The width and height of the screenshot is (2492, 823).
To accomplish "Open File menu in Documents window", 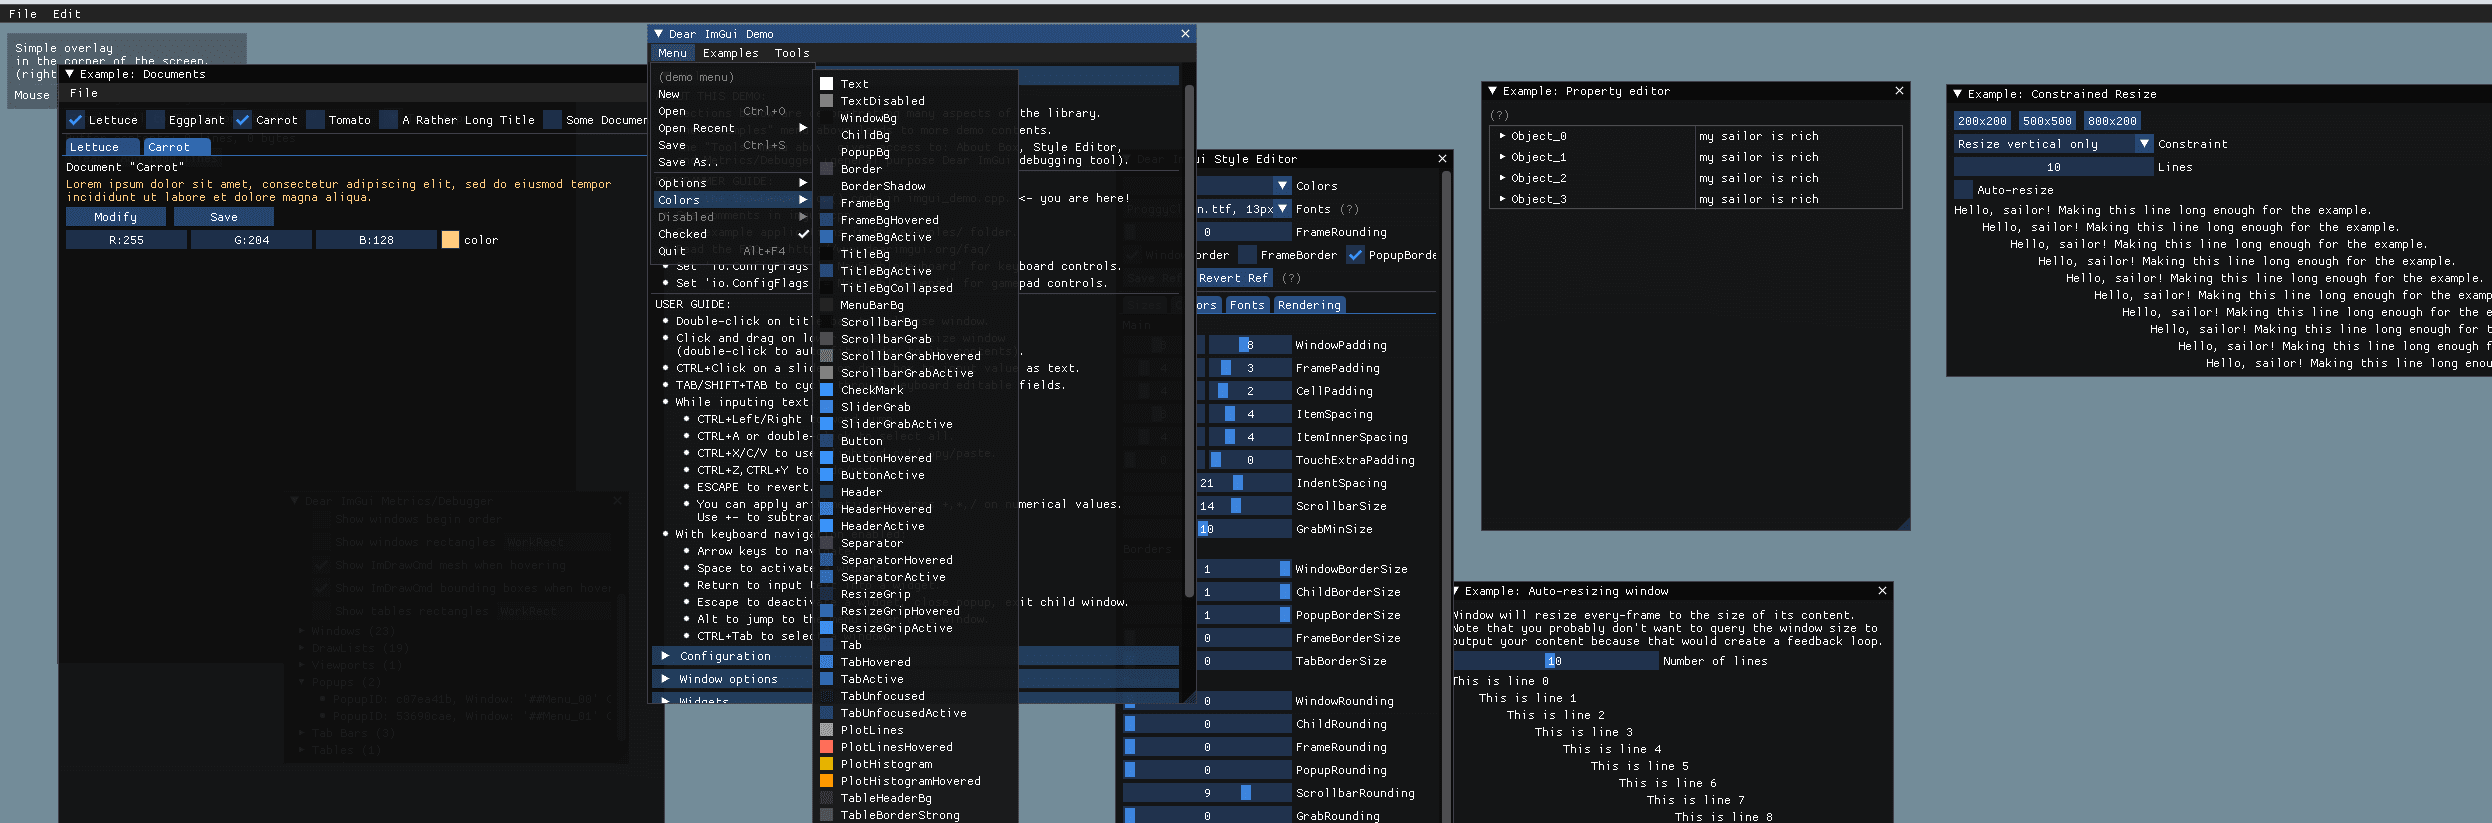I will (83, 93).
